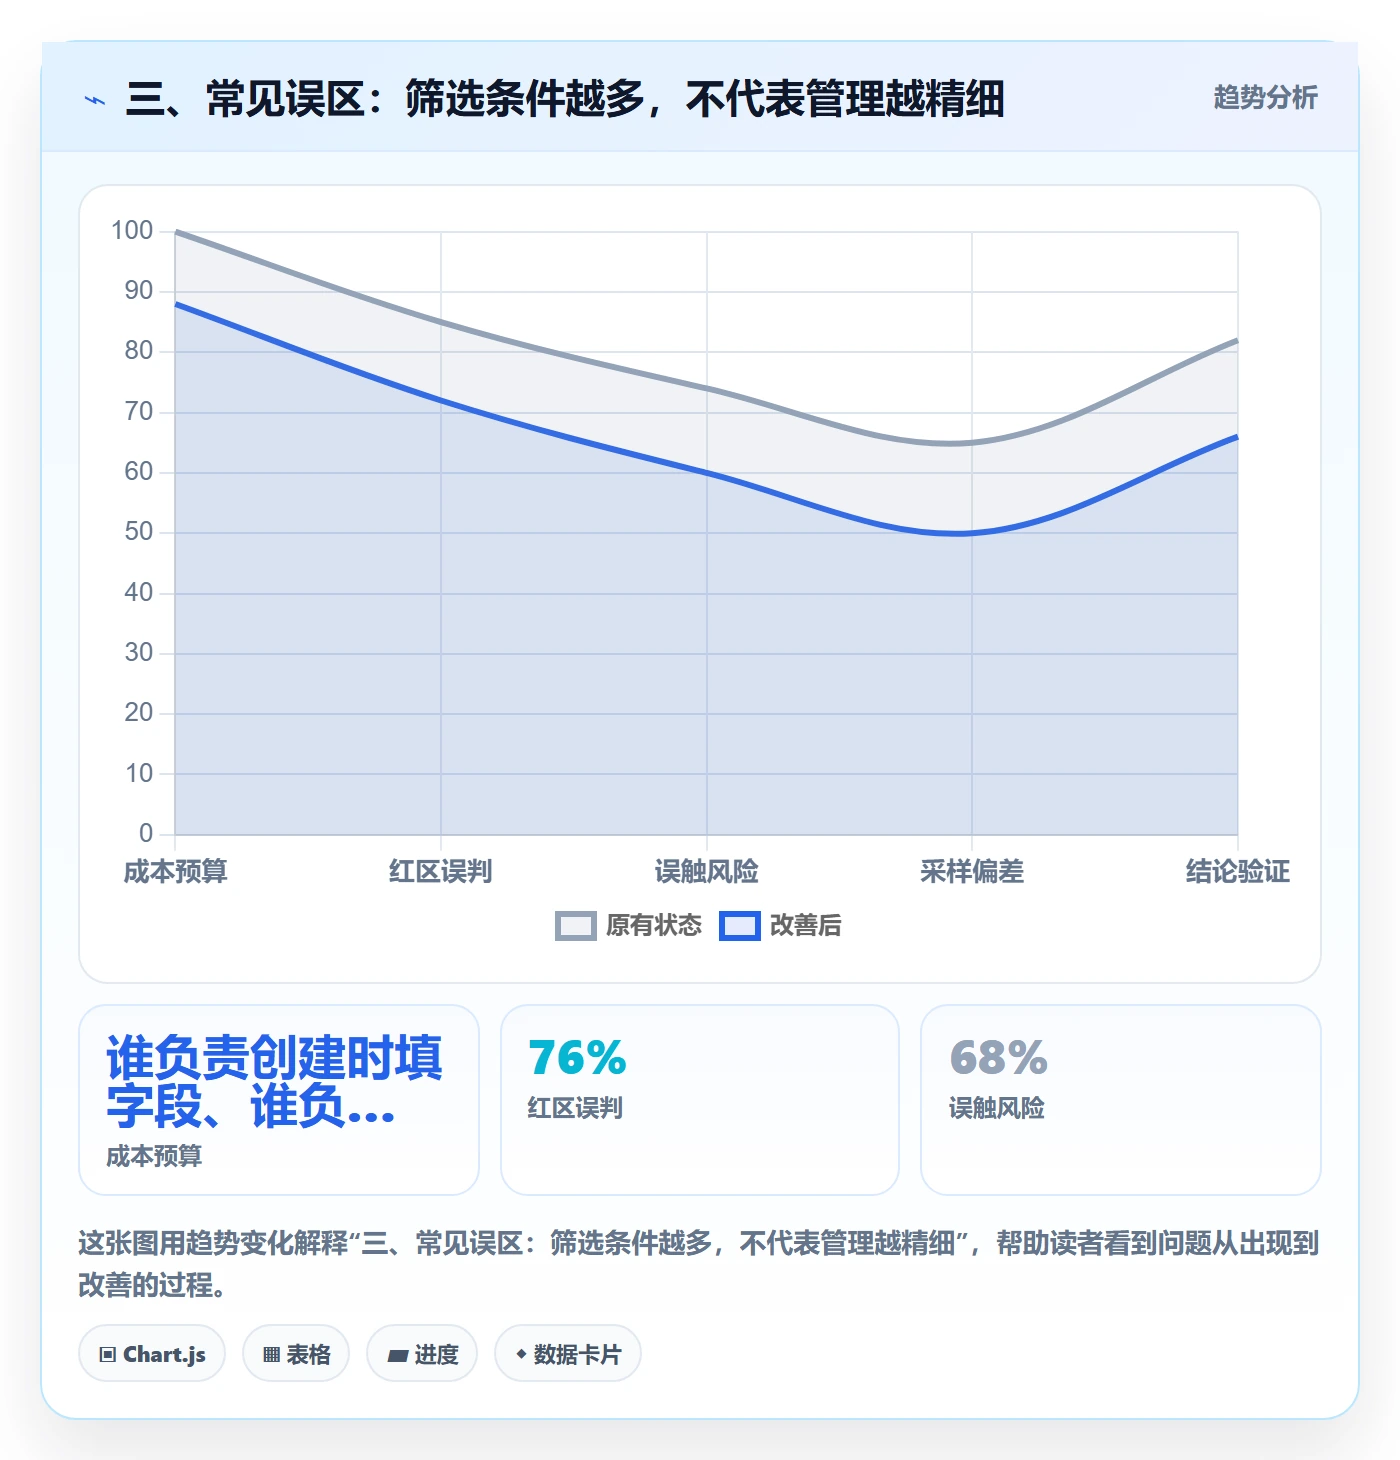Click the 趋势分析 label in header
This screenshot has width=1400, height=1460.
click(x=1265, y=98)
